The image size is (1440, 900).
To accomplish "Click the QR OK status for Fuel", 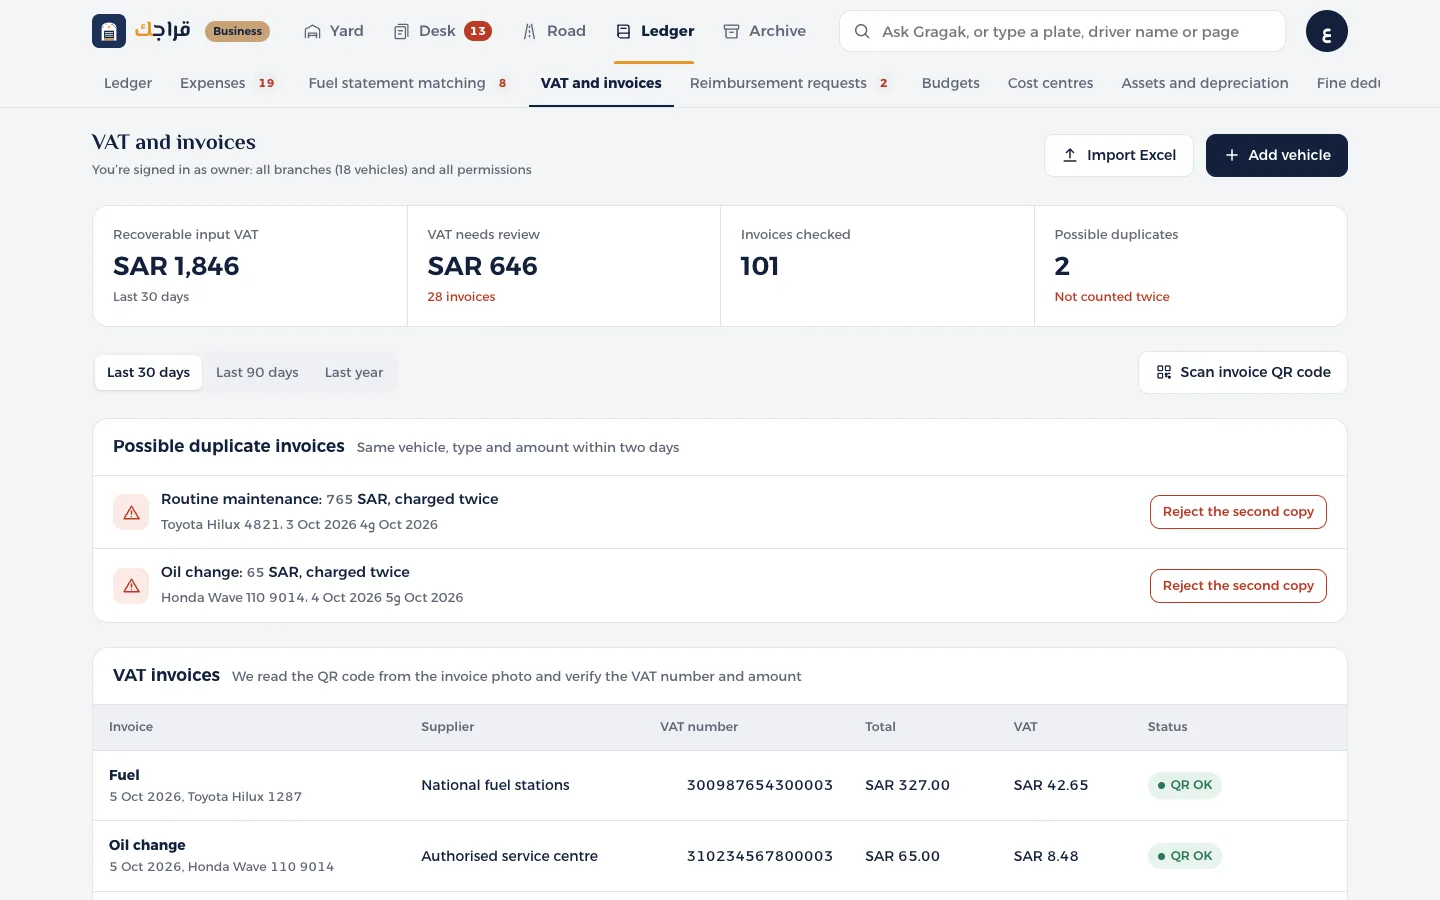I will 1185,785.
